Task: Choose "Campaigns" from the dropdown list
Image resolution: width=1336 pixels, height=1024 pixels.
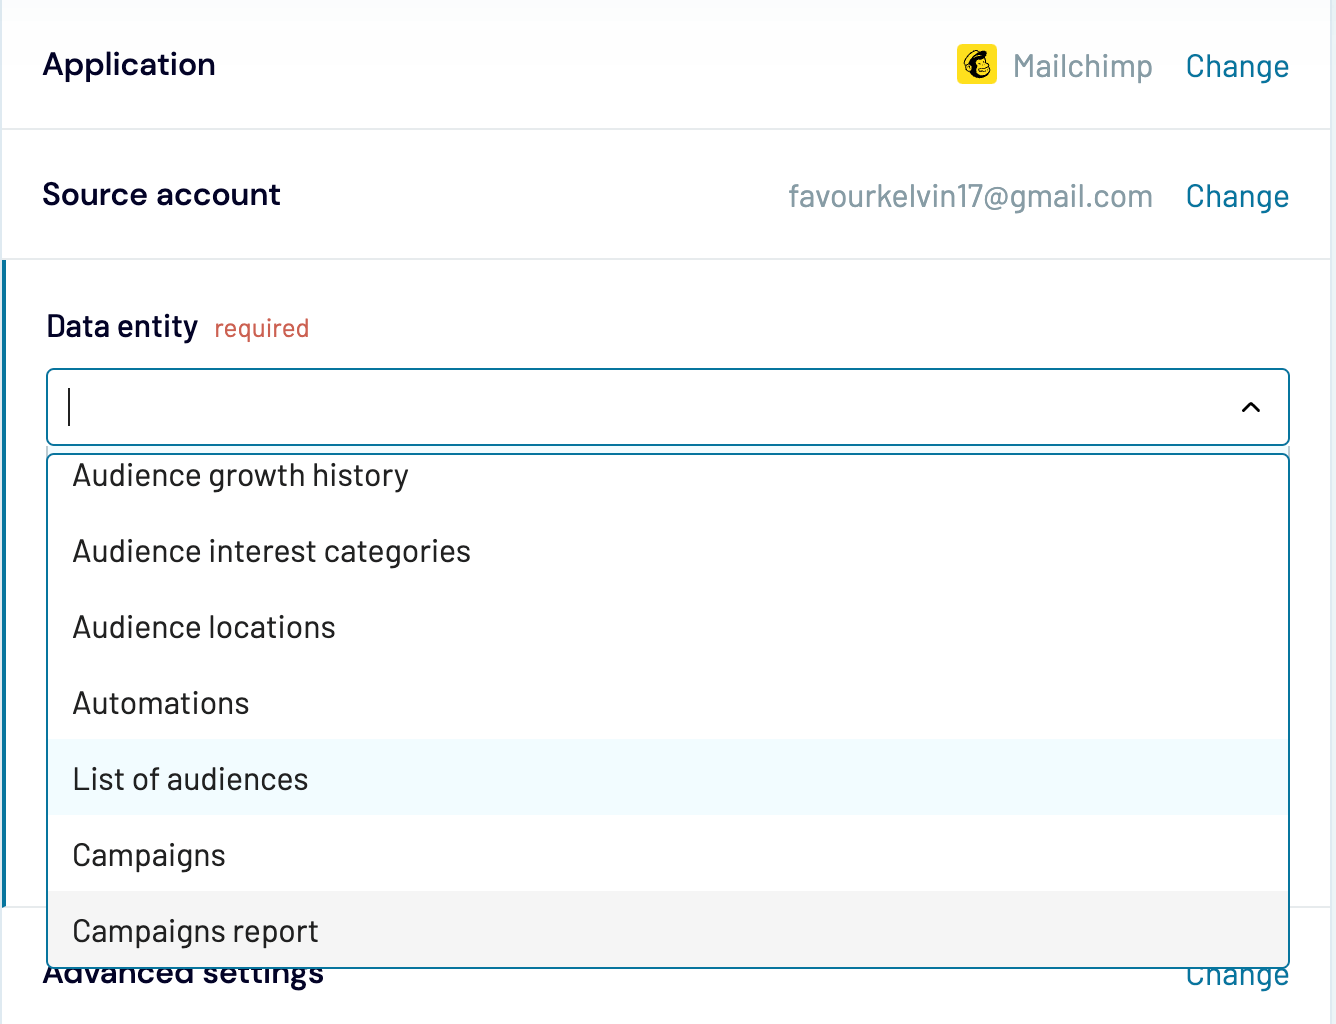Action: (148, 855)
